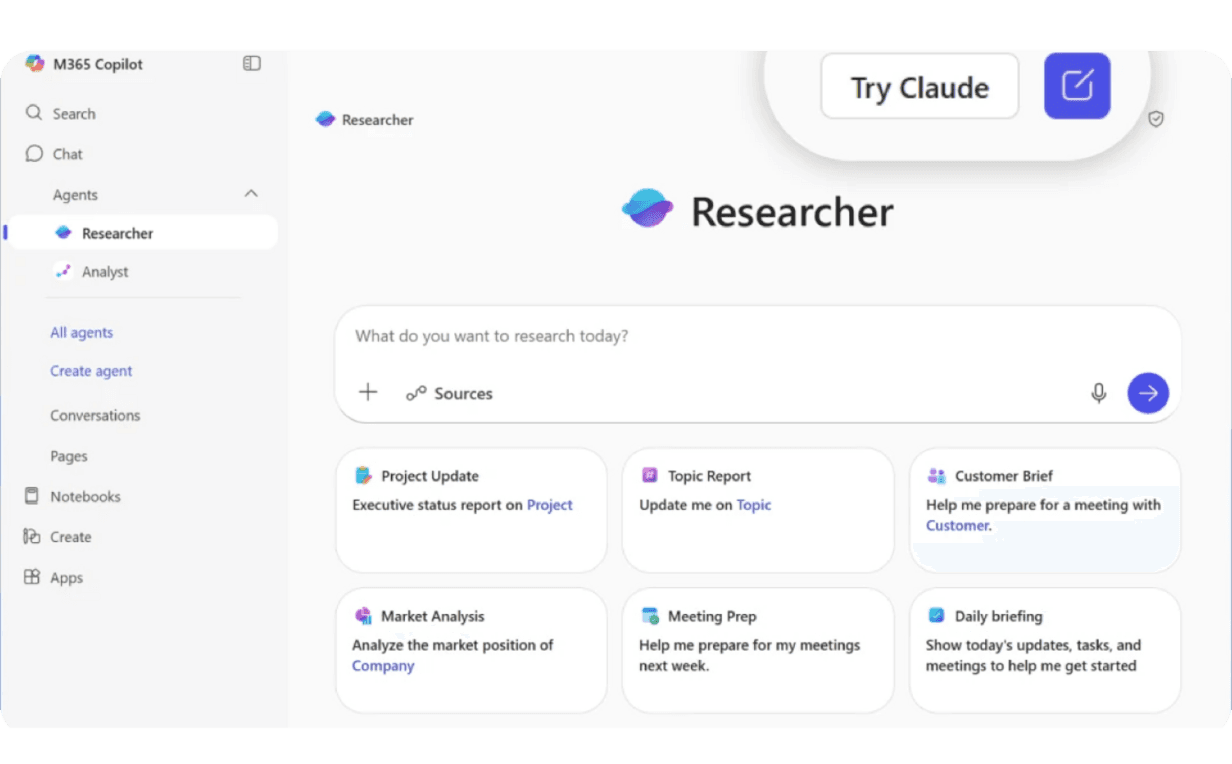Open Notebooks from the sidebar

point(85,497)
